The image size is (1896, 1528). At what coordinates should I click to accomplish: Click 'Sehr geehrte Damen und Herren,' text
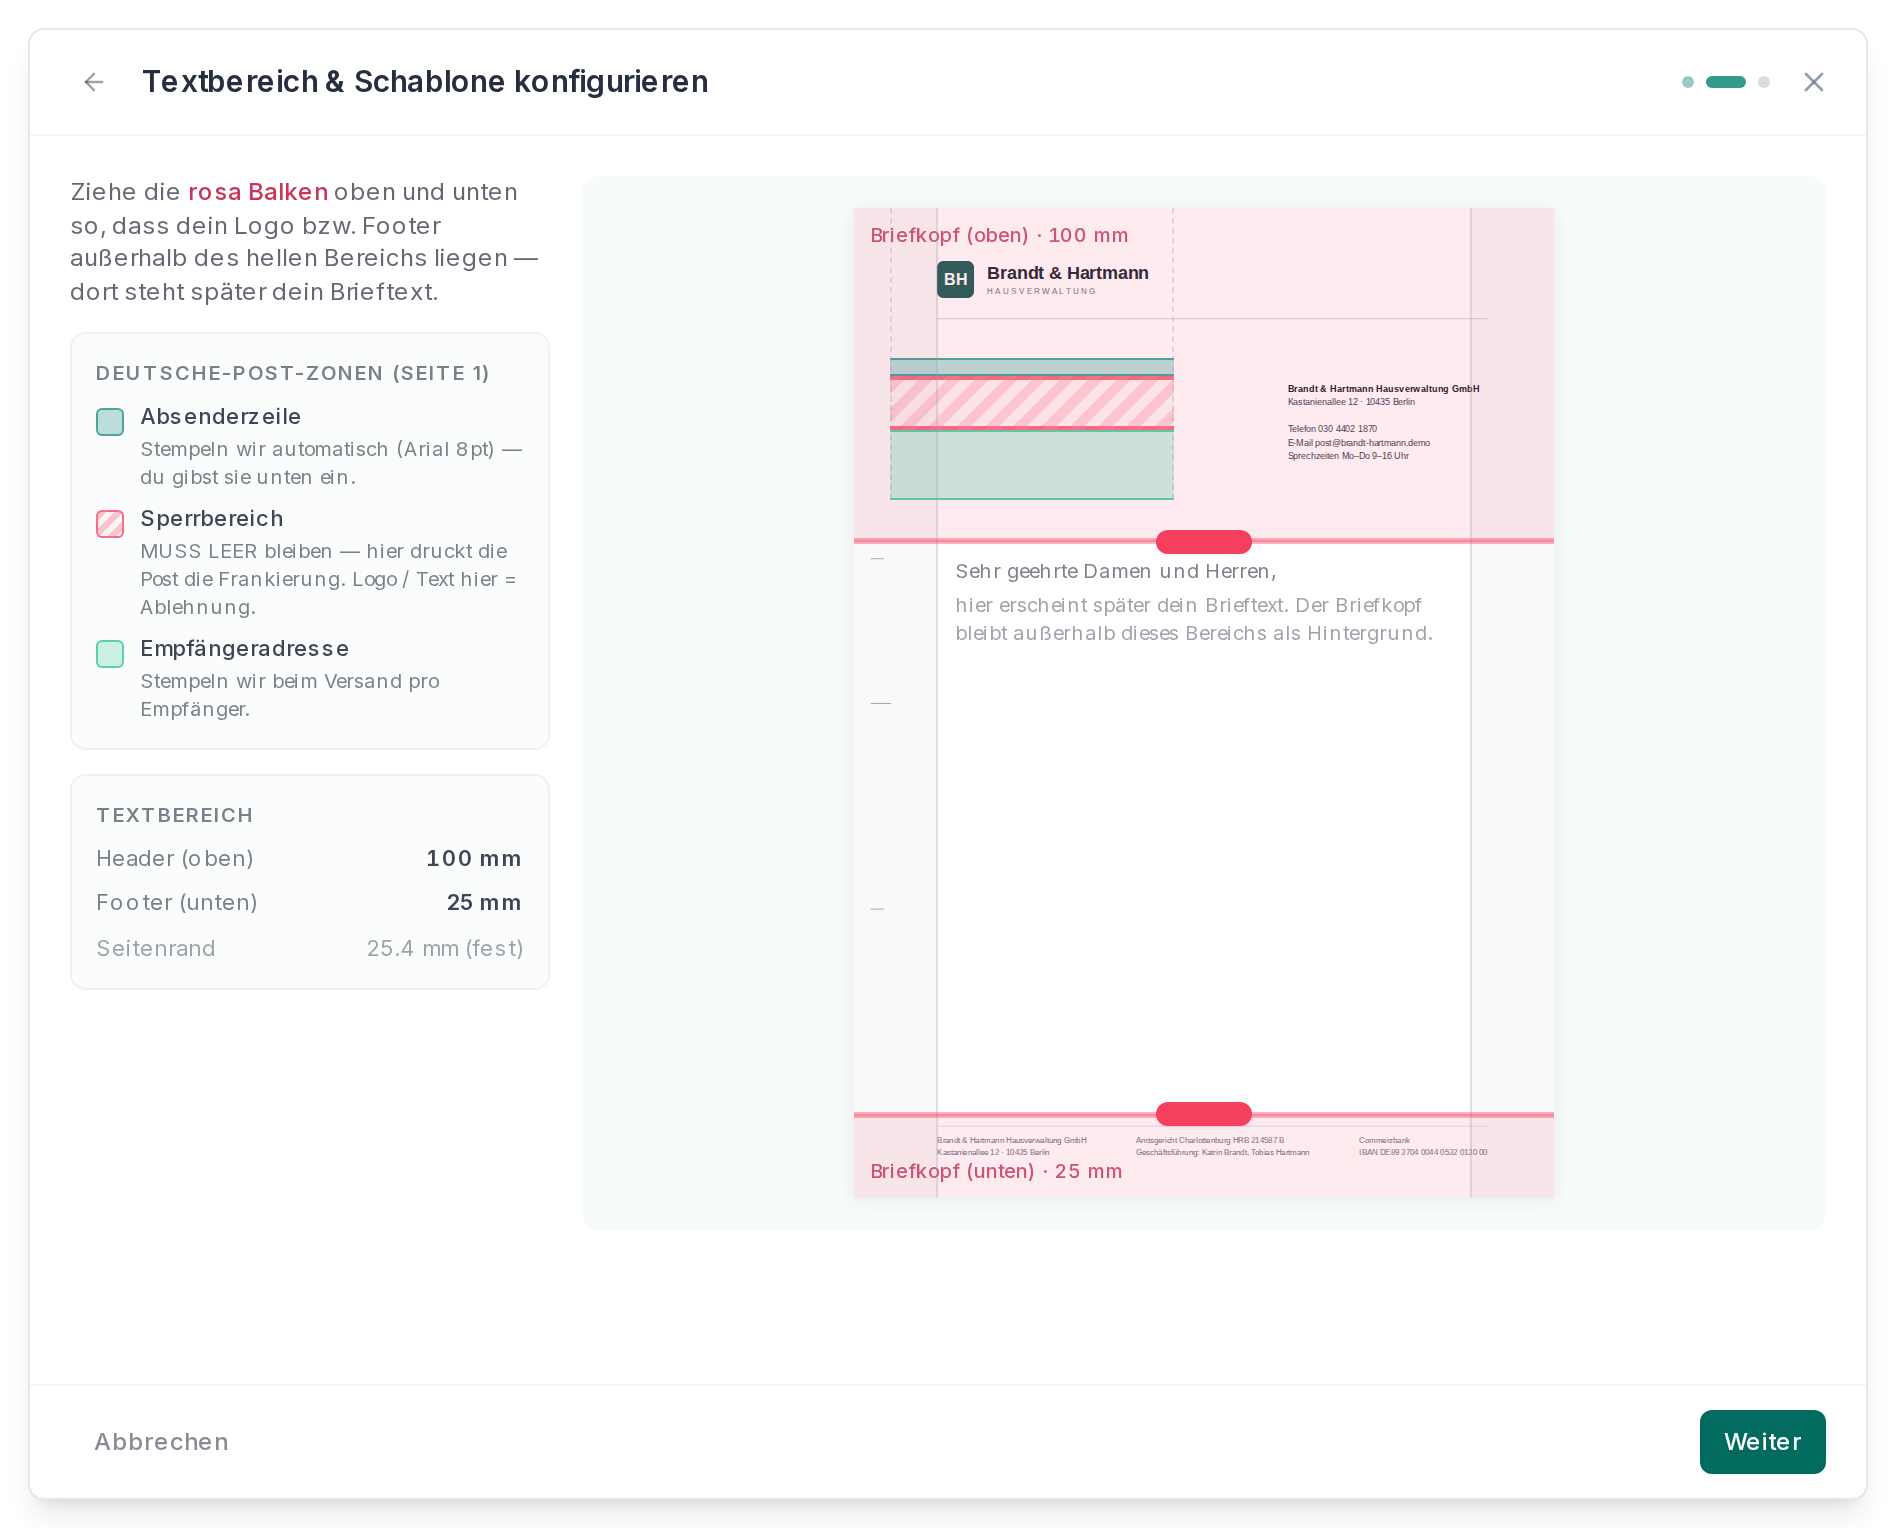[x=1116, y=571]
